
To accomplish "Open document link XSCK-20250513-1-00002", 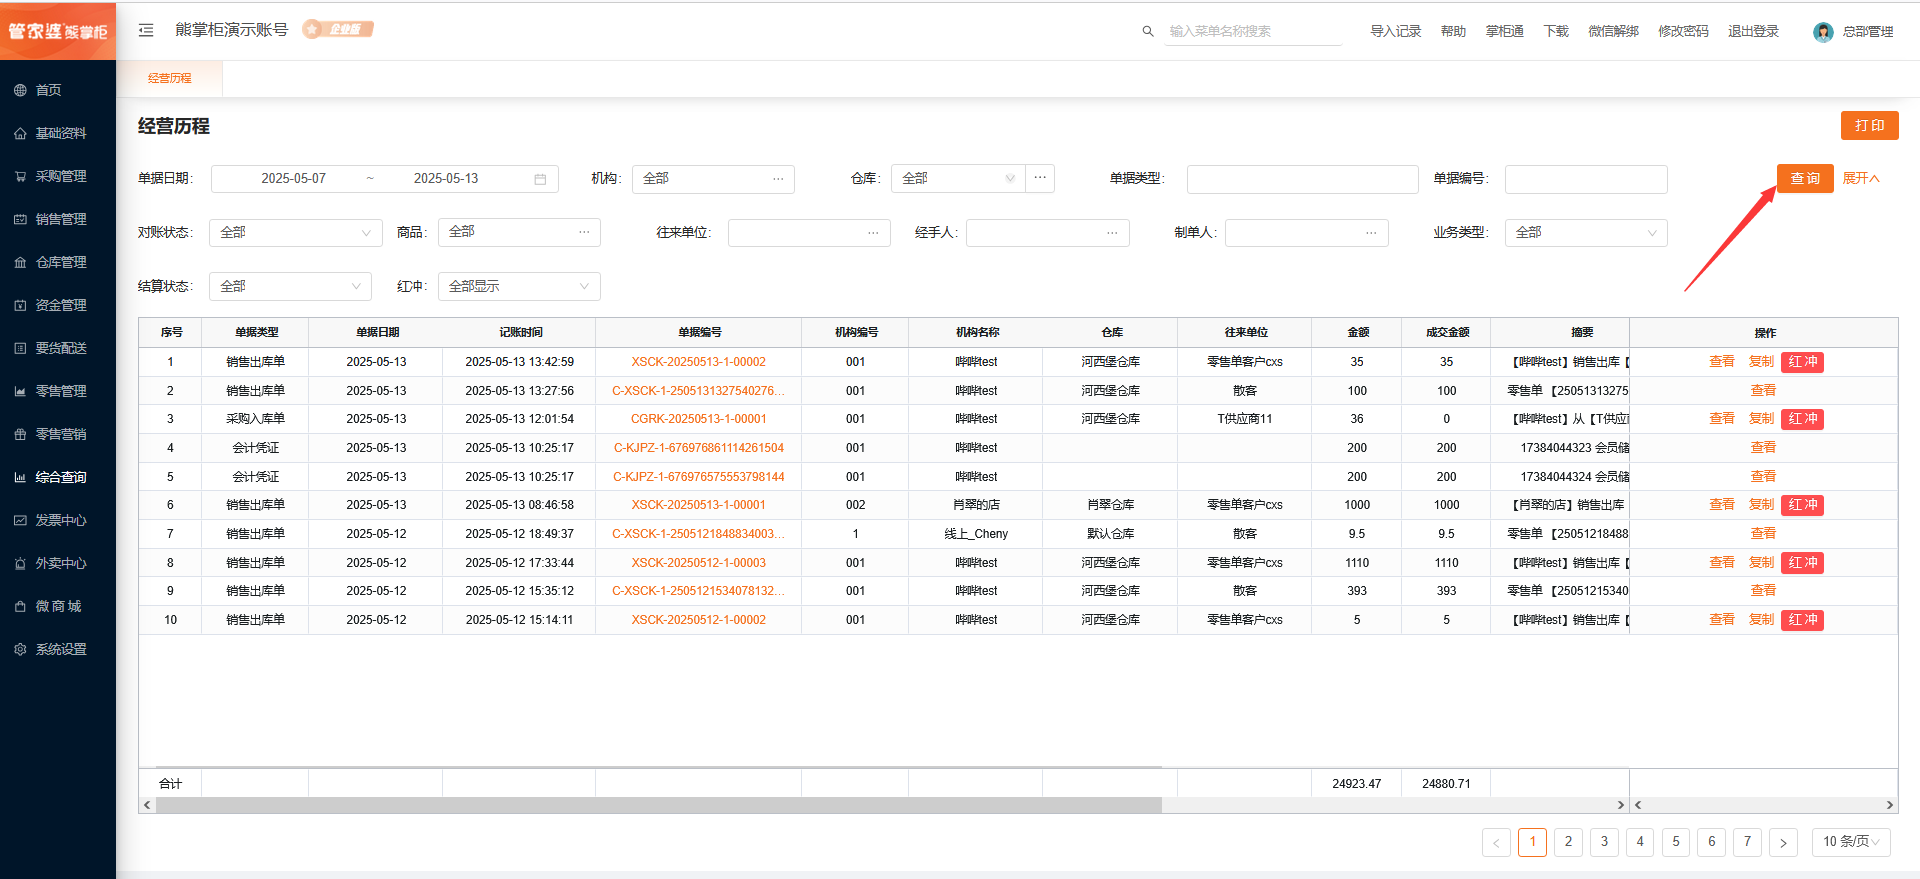I will [x=698, y=362].
